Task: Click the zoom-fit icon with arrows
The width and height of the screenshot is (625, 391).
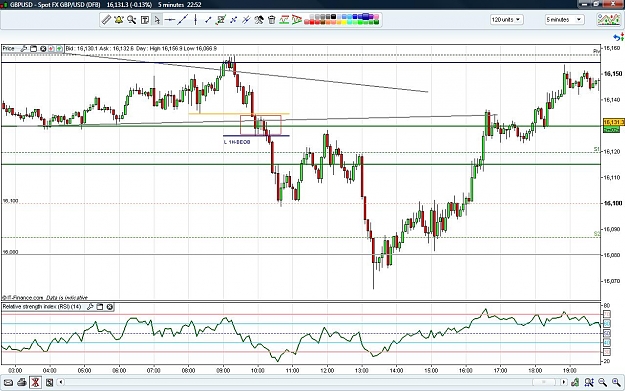Action: point(589,383)
